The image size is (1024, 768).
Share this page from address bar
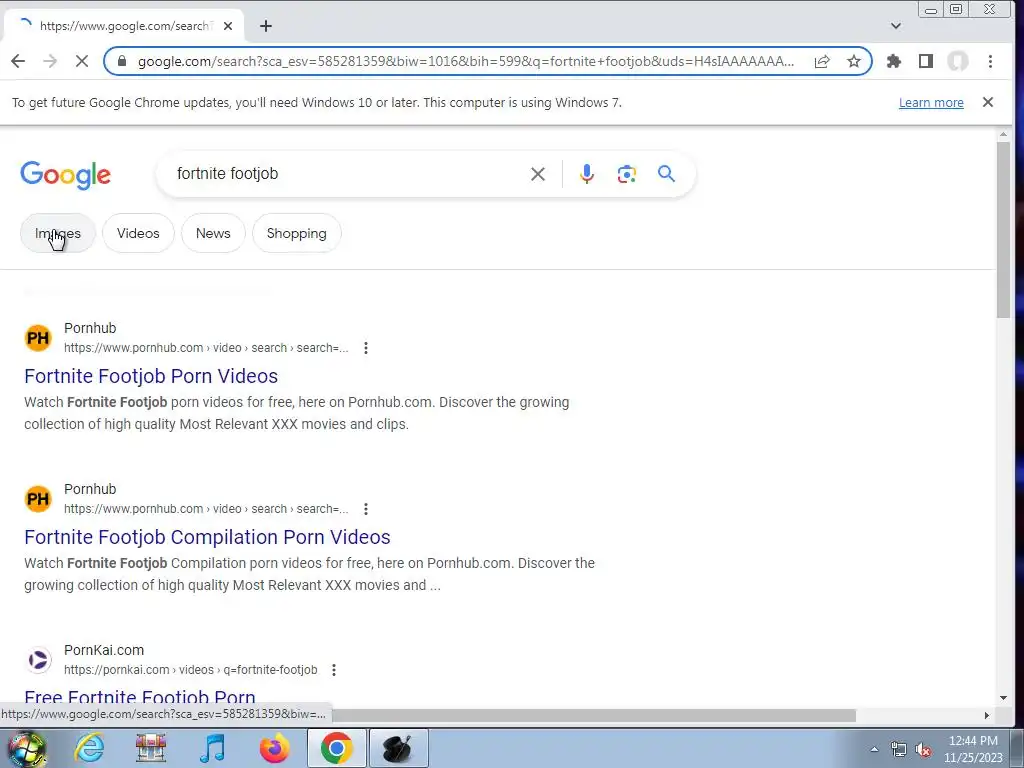[x=822, y=61]
